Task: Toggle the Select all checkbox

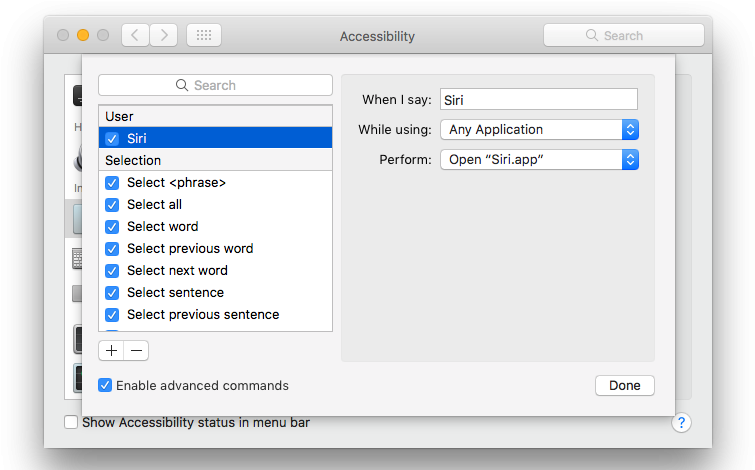Action: tap(112, 205)
